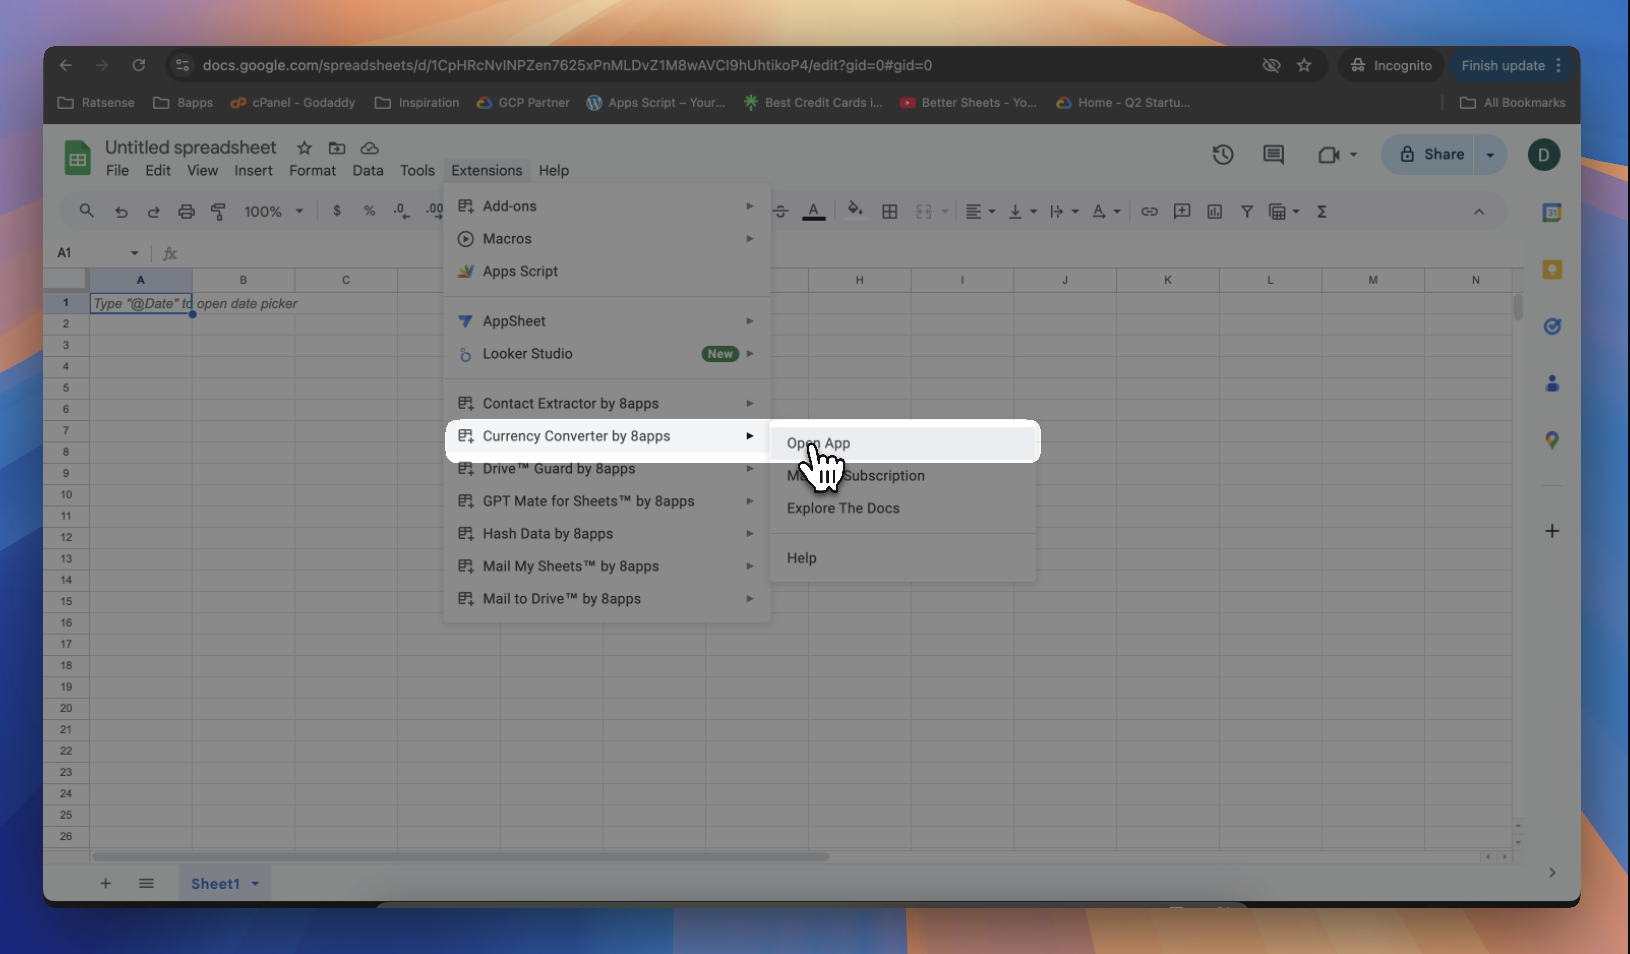Click the print icon
Screen dimensions: 1630x954
pyautogui.click(x=186, y=212)
